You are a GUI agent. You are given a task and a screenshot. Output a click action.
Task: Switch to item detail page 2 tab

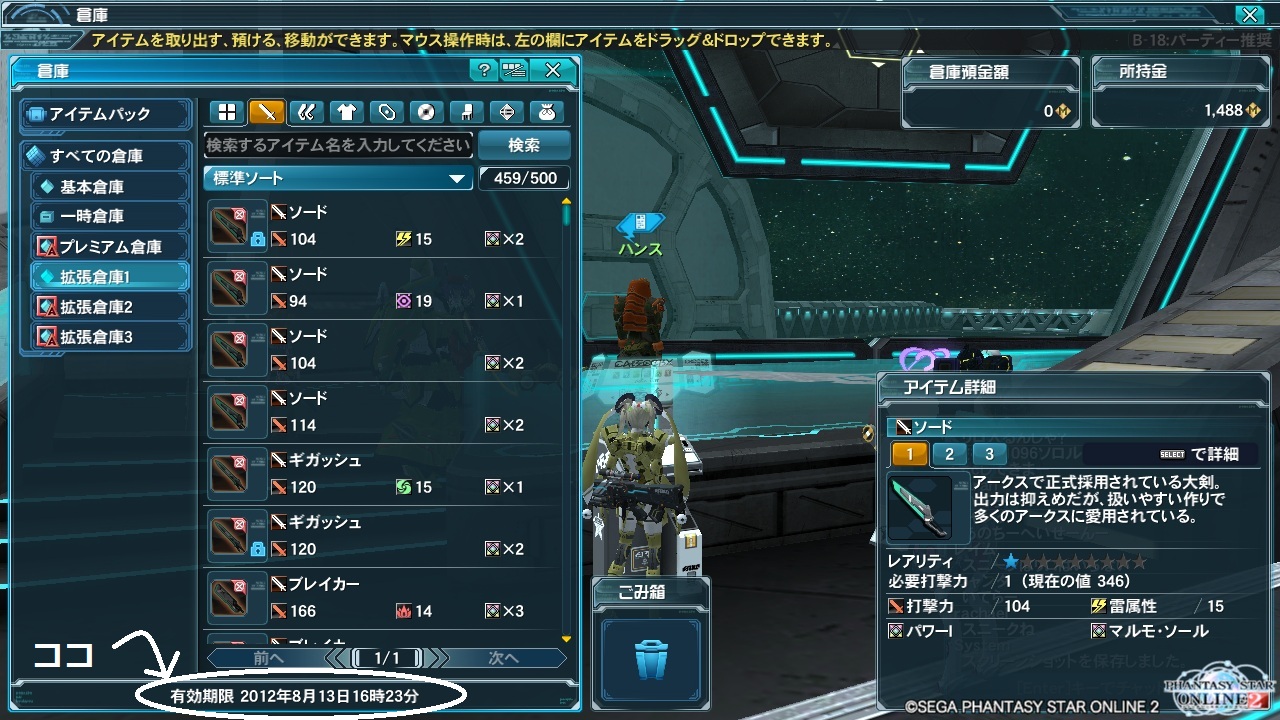(x=949, y=454)
